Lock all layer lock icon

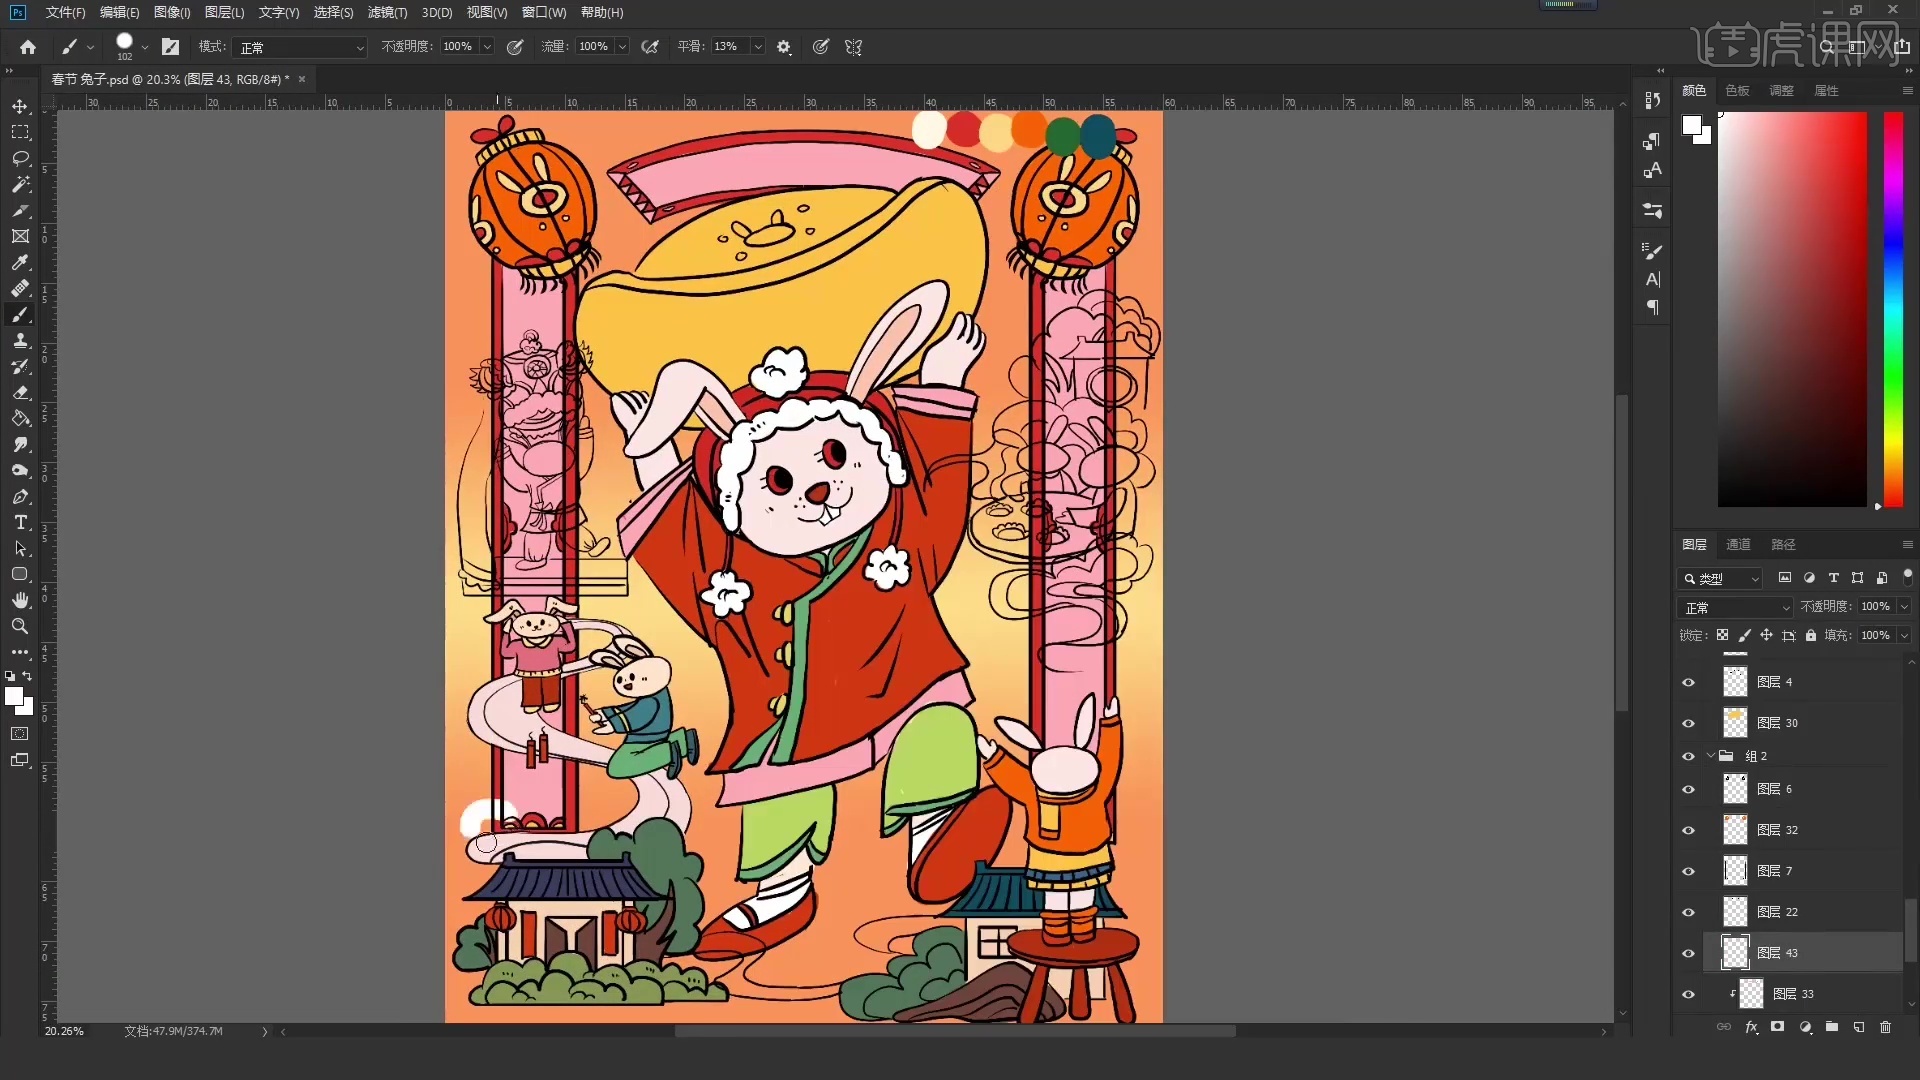(x=1811, y=635)
